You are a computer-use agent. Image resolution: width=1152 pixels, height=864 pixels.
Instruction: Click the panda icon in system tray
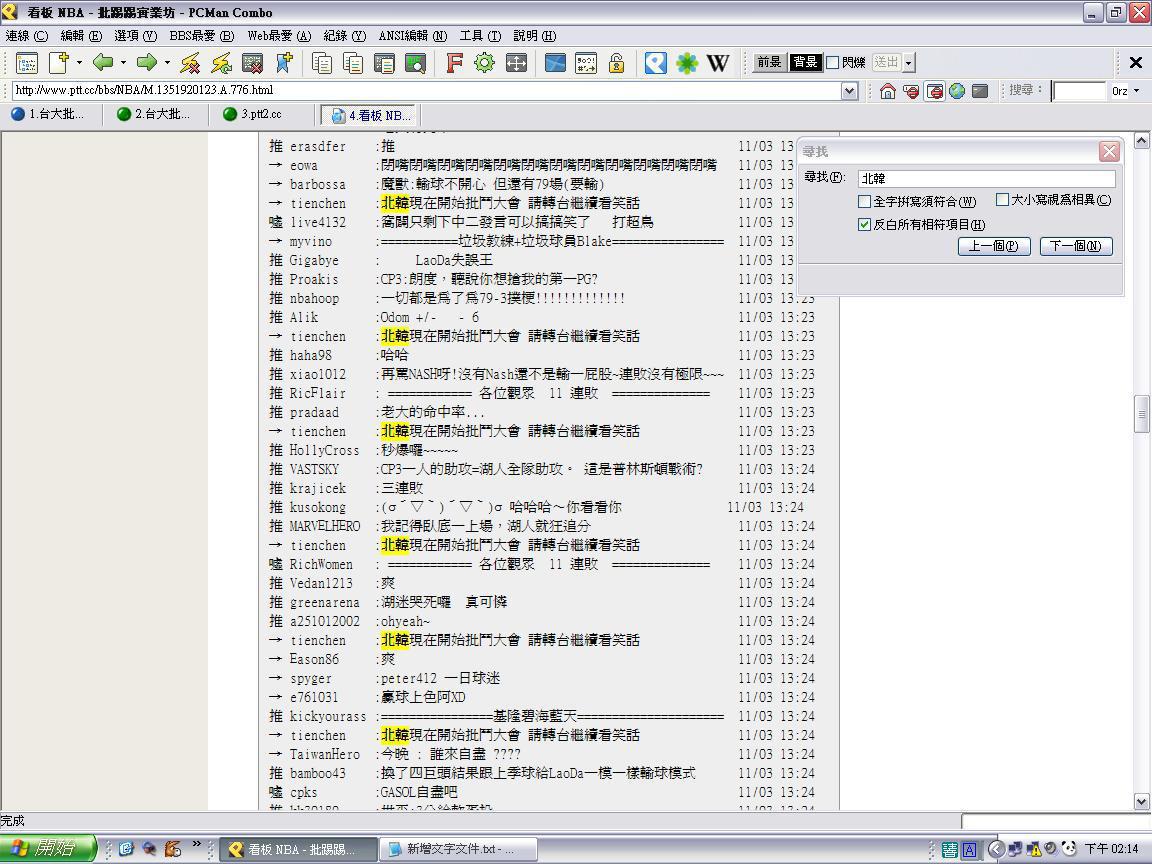tap(1069, 849)
